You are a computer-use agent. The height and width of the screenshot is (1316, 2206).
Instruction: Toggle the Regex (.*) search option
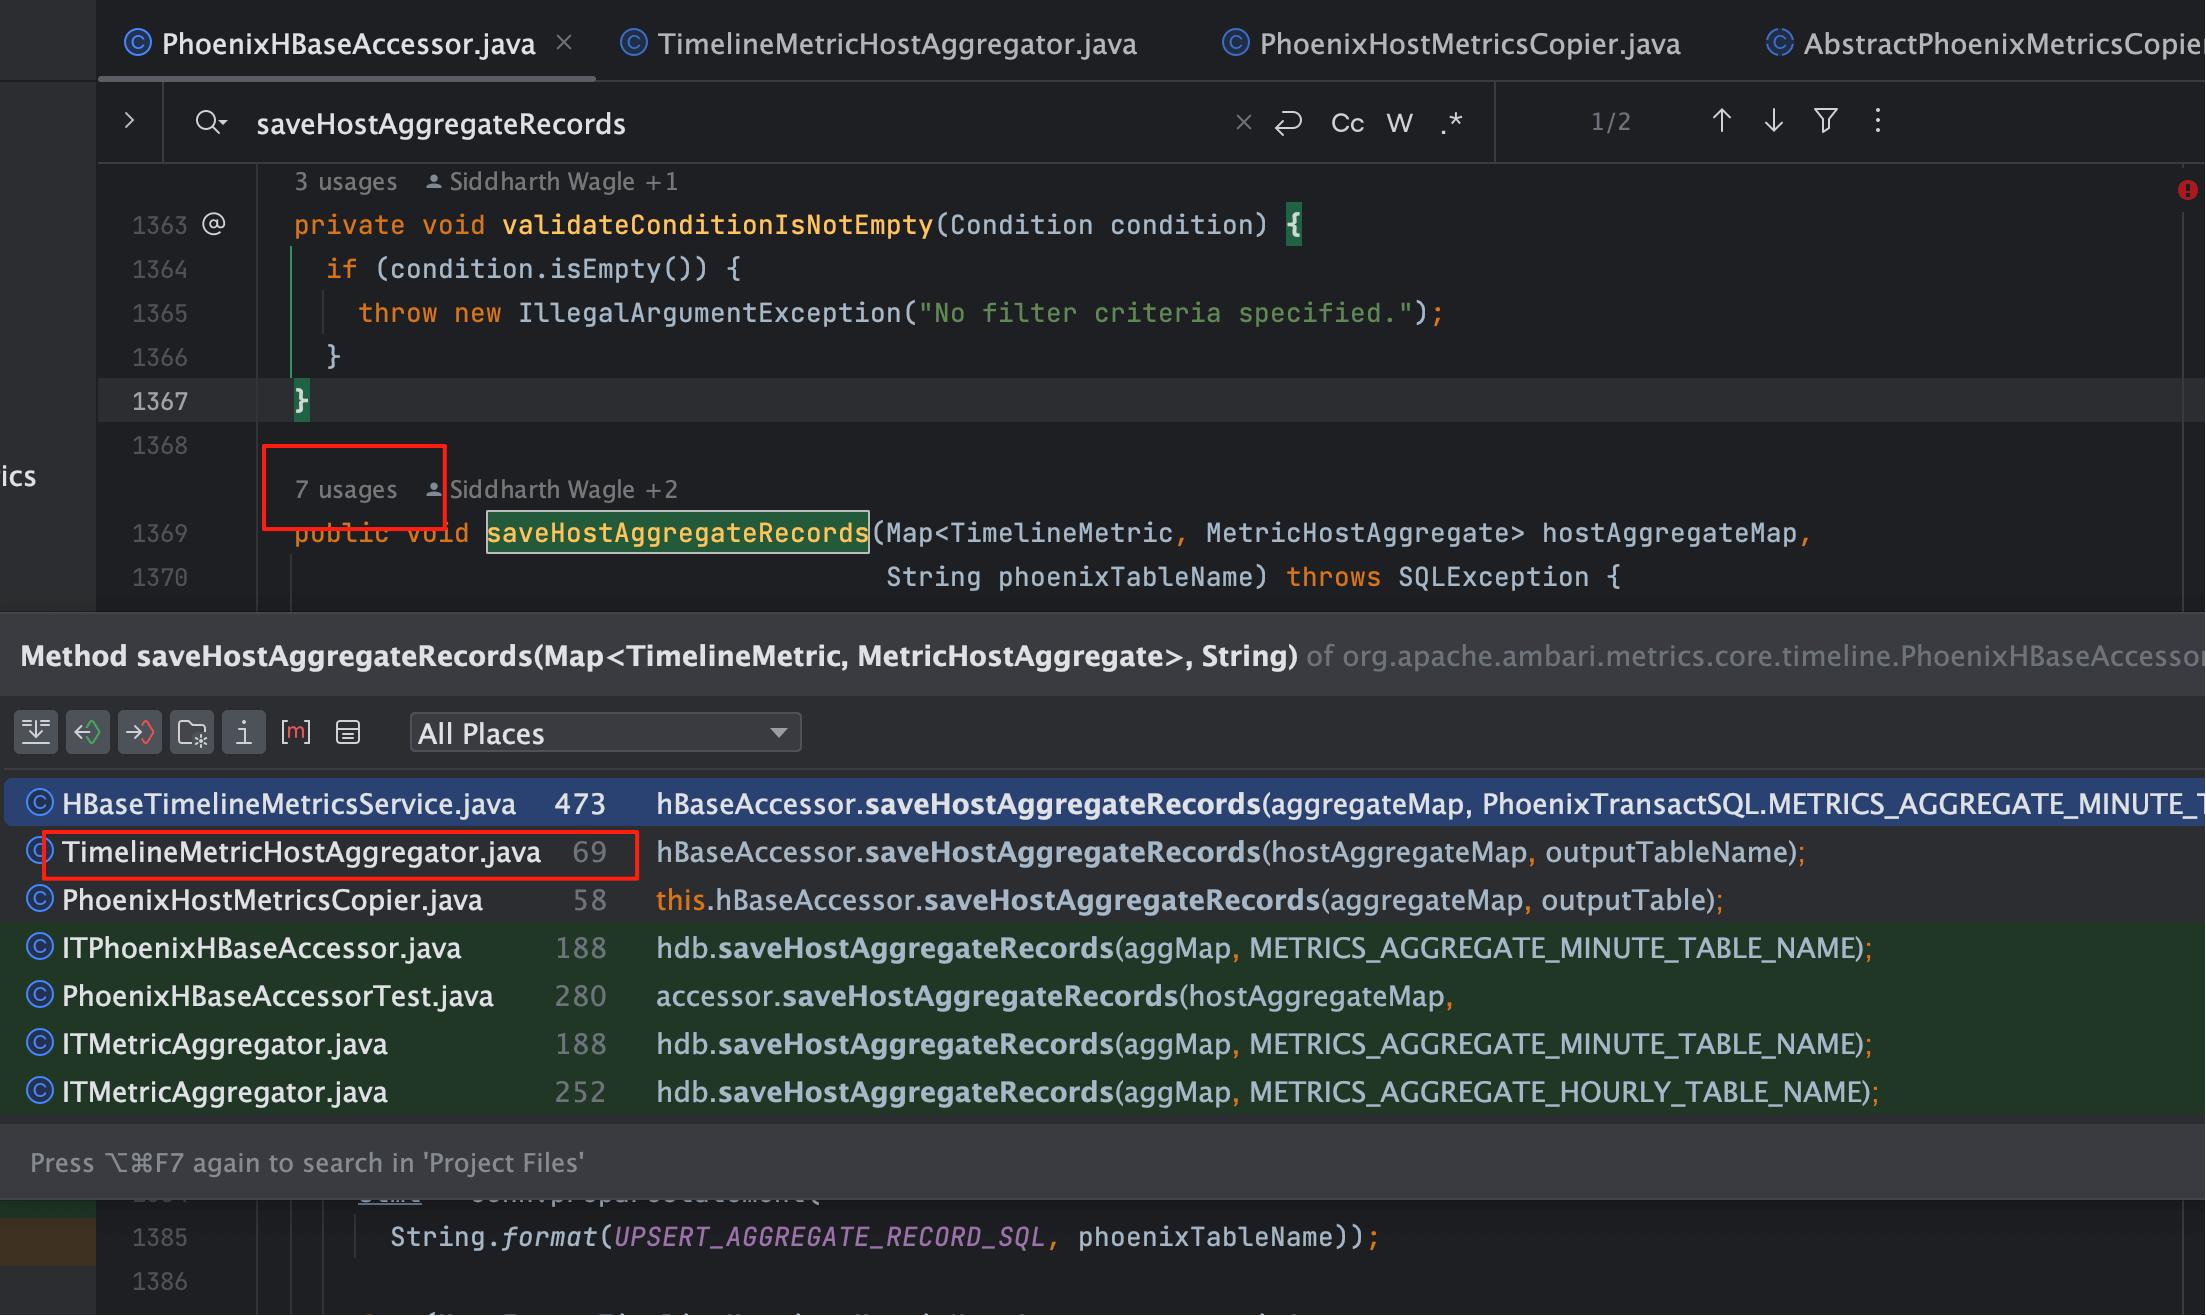click(x=1452, y=122)
